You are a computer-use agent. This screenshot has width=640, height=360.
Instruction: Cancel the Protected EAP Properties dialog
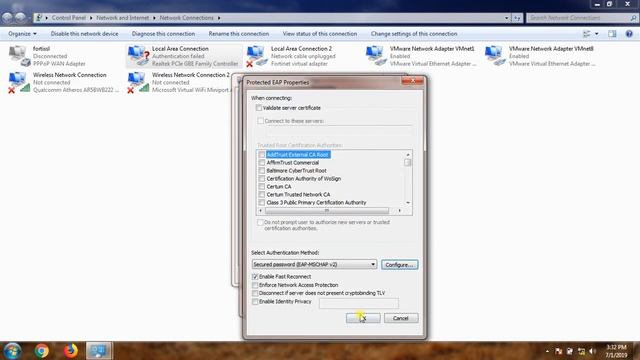[401, 318]
